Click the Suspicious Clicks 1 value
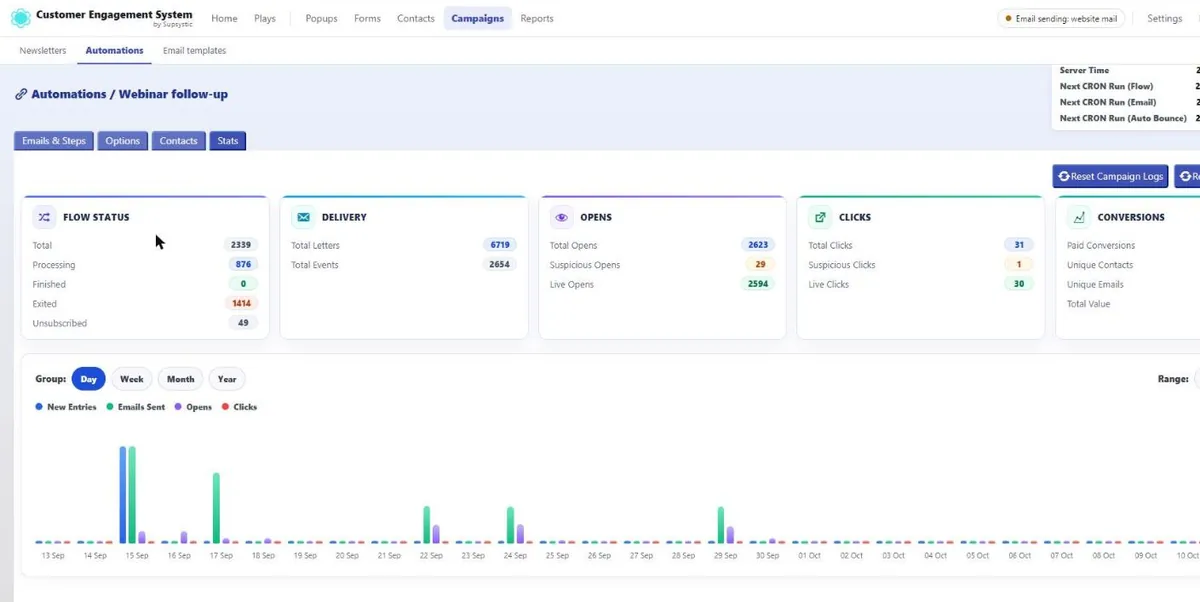The image size is (1200, 602). [x=1019, y=265]
